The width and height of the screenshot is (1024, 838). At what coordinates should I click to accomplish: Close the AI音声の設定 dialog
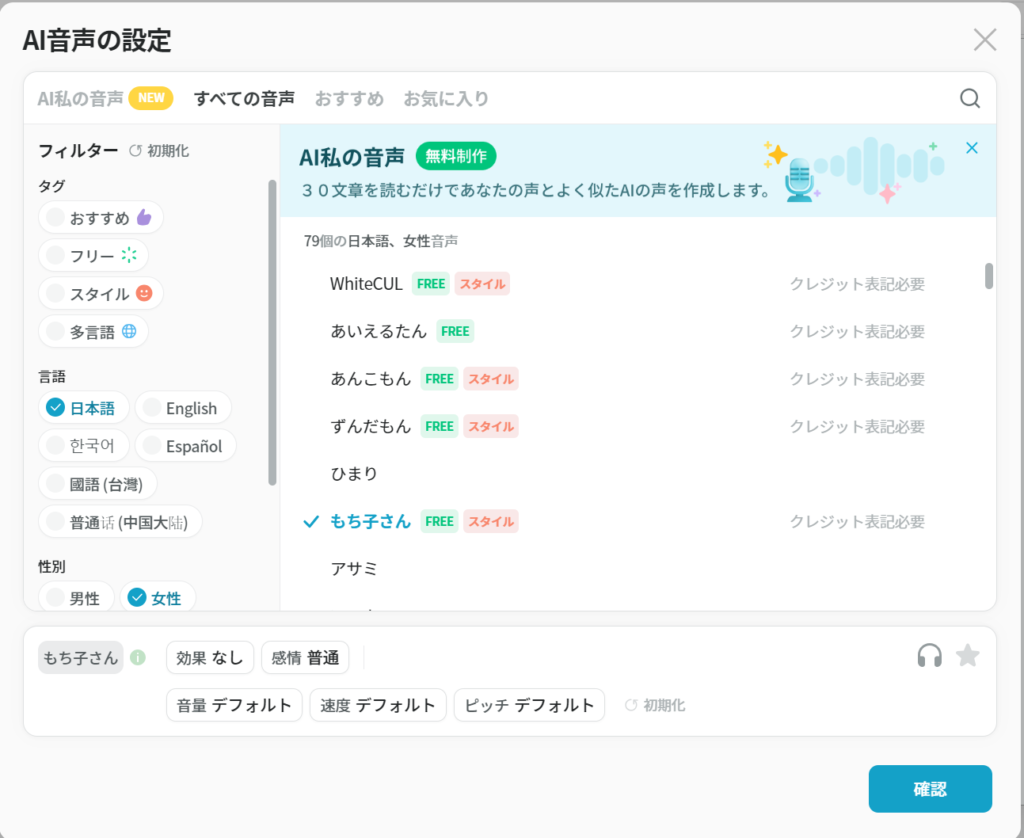point(984,40)
